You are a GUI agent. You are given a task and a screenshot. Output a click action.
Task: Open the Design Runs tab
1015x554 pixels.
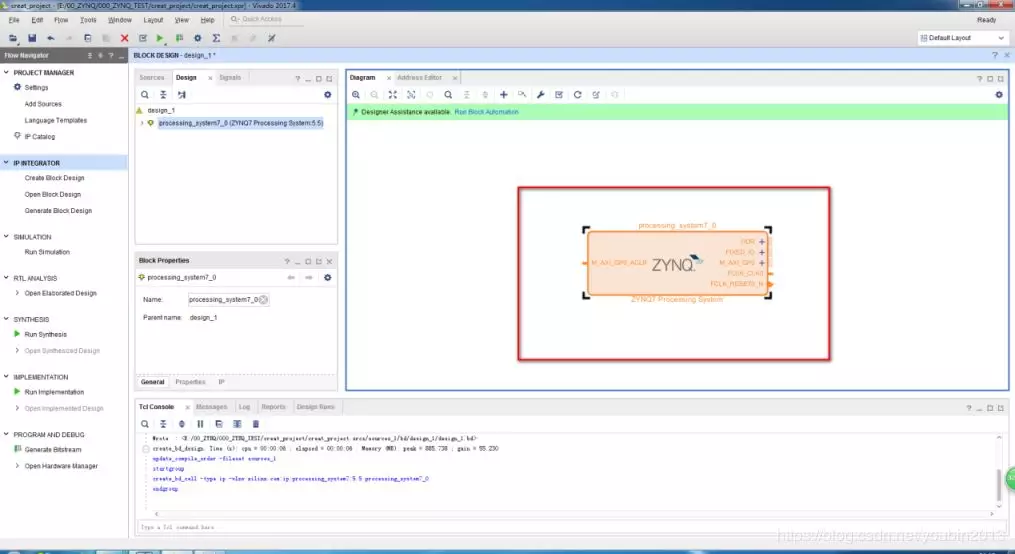point(315,407)
